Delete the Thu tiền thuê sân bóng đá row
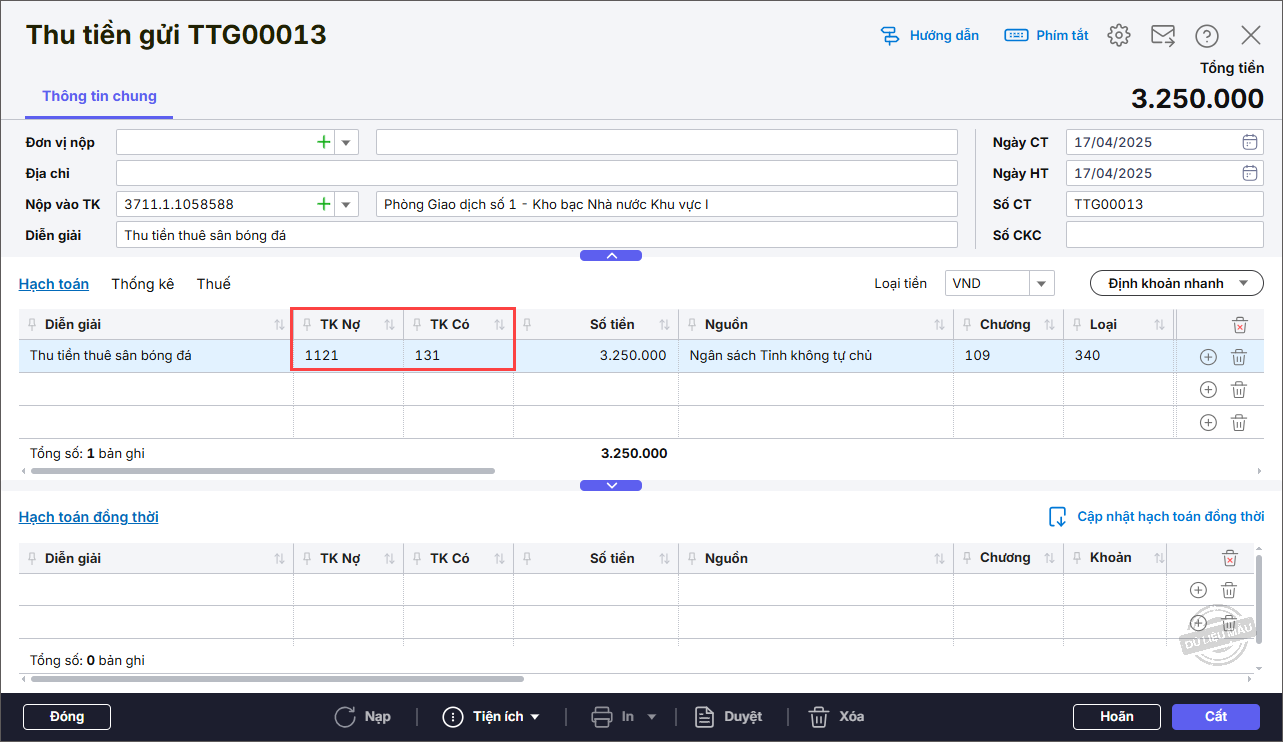This screenshot has height=742, width=1283. (1238, 357)
